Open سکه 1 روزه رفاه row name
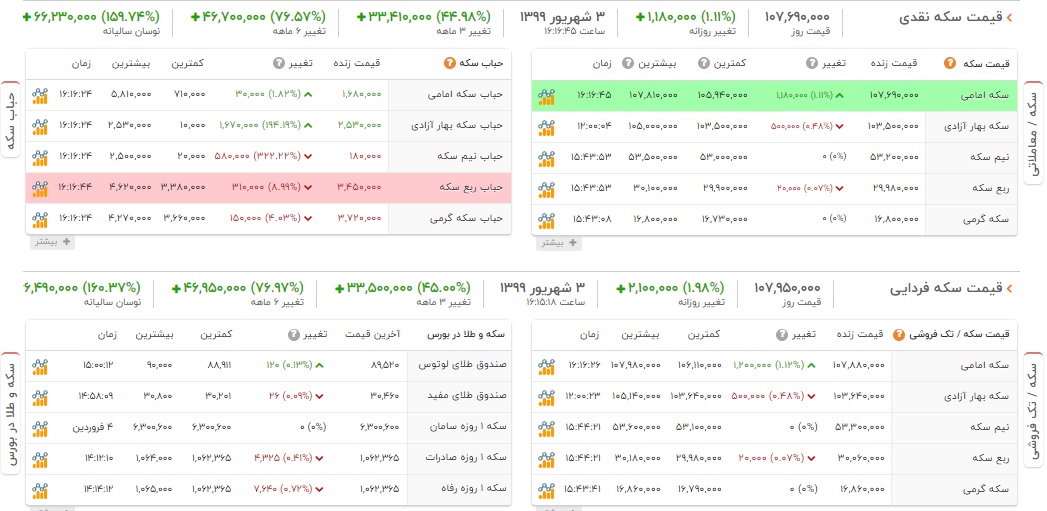Image resolution: width=1047 pixels, height=511 pixels. point(471,490)
